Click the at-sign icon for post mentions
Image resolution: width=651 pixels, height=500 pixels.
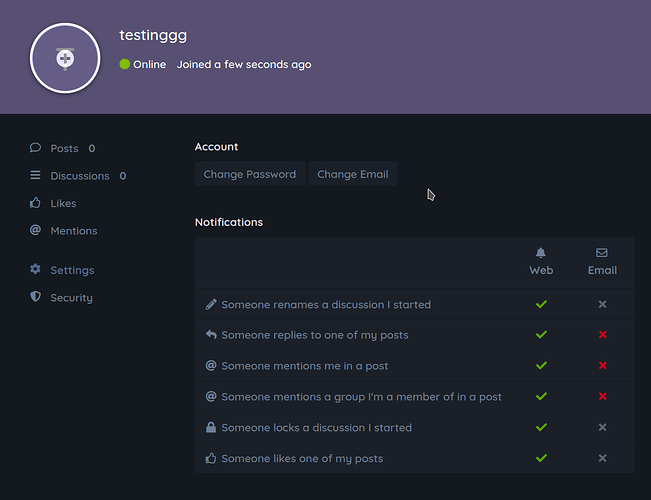tap(211, 365)
